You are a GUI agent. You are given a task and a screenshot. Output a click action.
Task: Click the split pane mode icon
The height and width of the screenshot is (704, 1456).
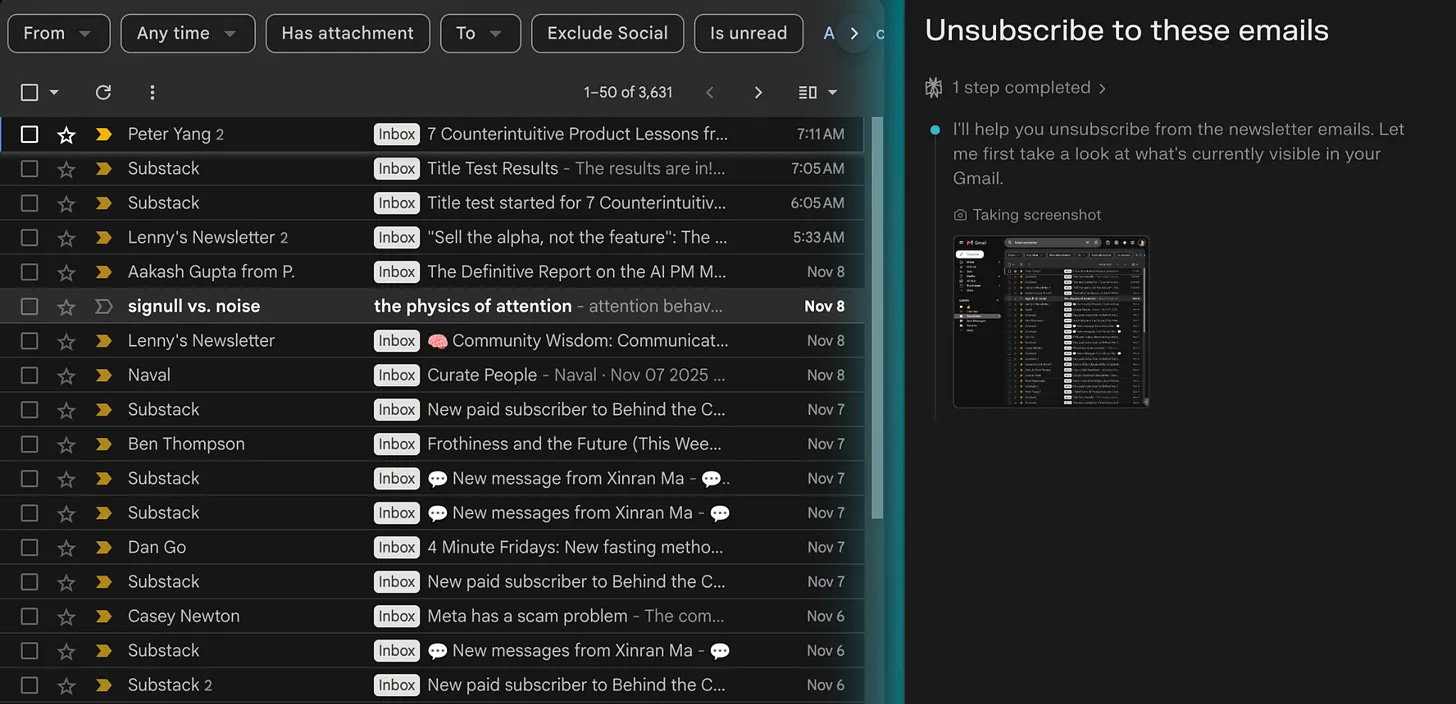808,92
